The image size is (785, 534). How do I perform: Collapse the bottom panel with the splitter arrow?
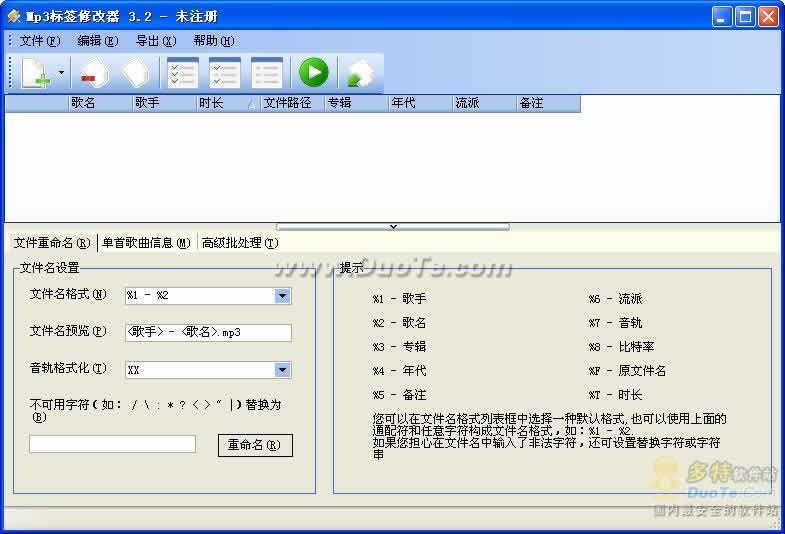[x=393, y=227]
